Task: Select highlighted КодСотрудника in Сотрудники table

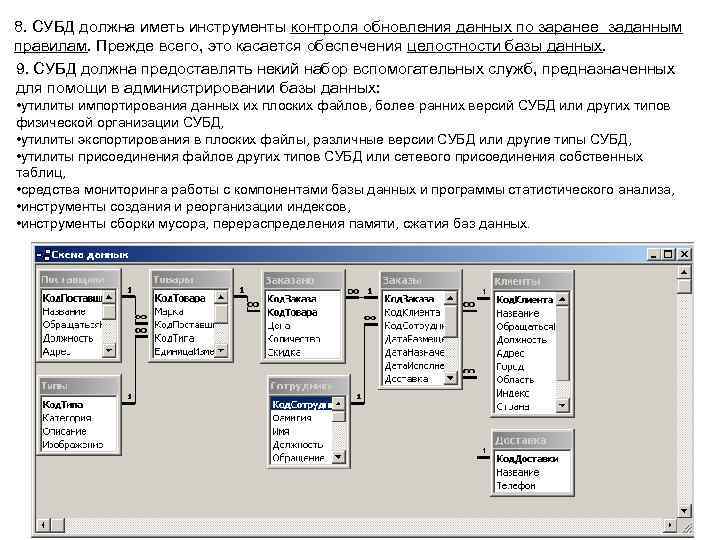Action: (x=302, y=405)
